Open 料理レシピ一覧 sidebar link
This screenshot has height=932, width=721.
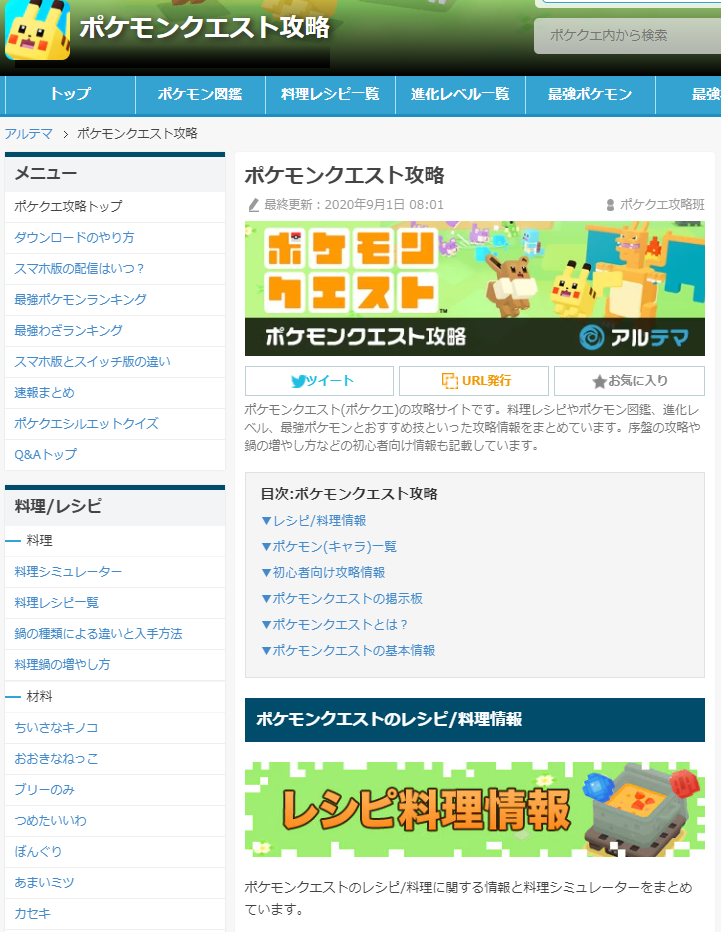click(x=115, y=603)
